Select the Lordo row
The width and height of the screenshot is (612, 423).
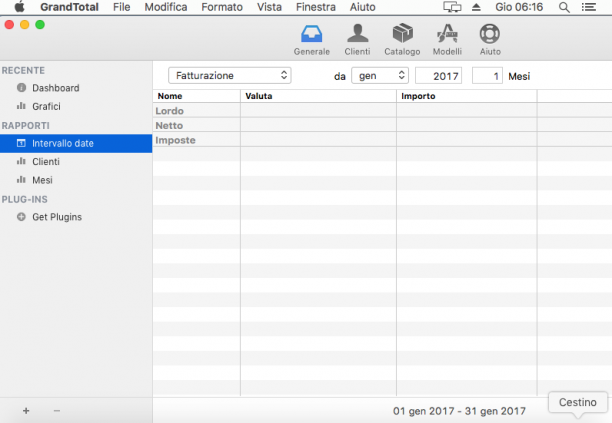tap(382, 111)
